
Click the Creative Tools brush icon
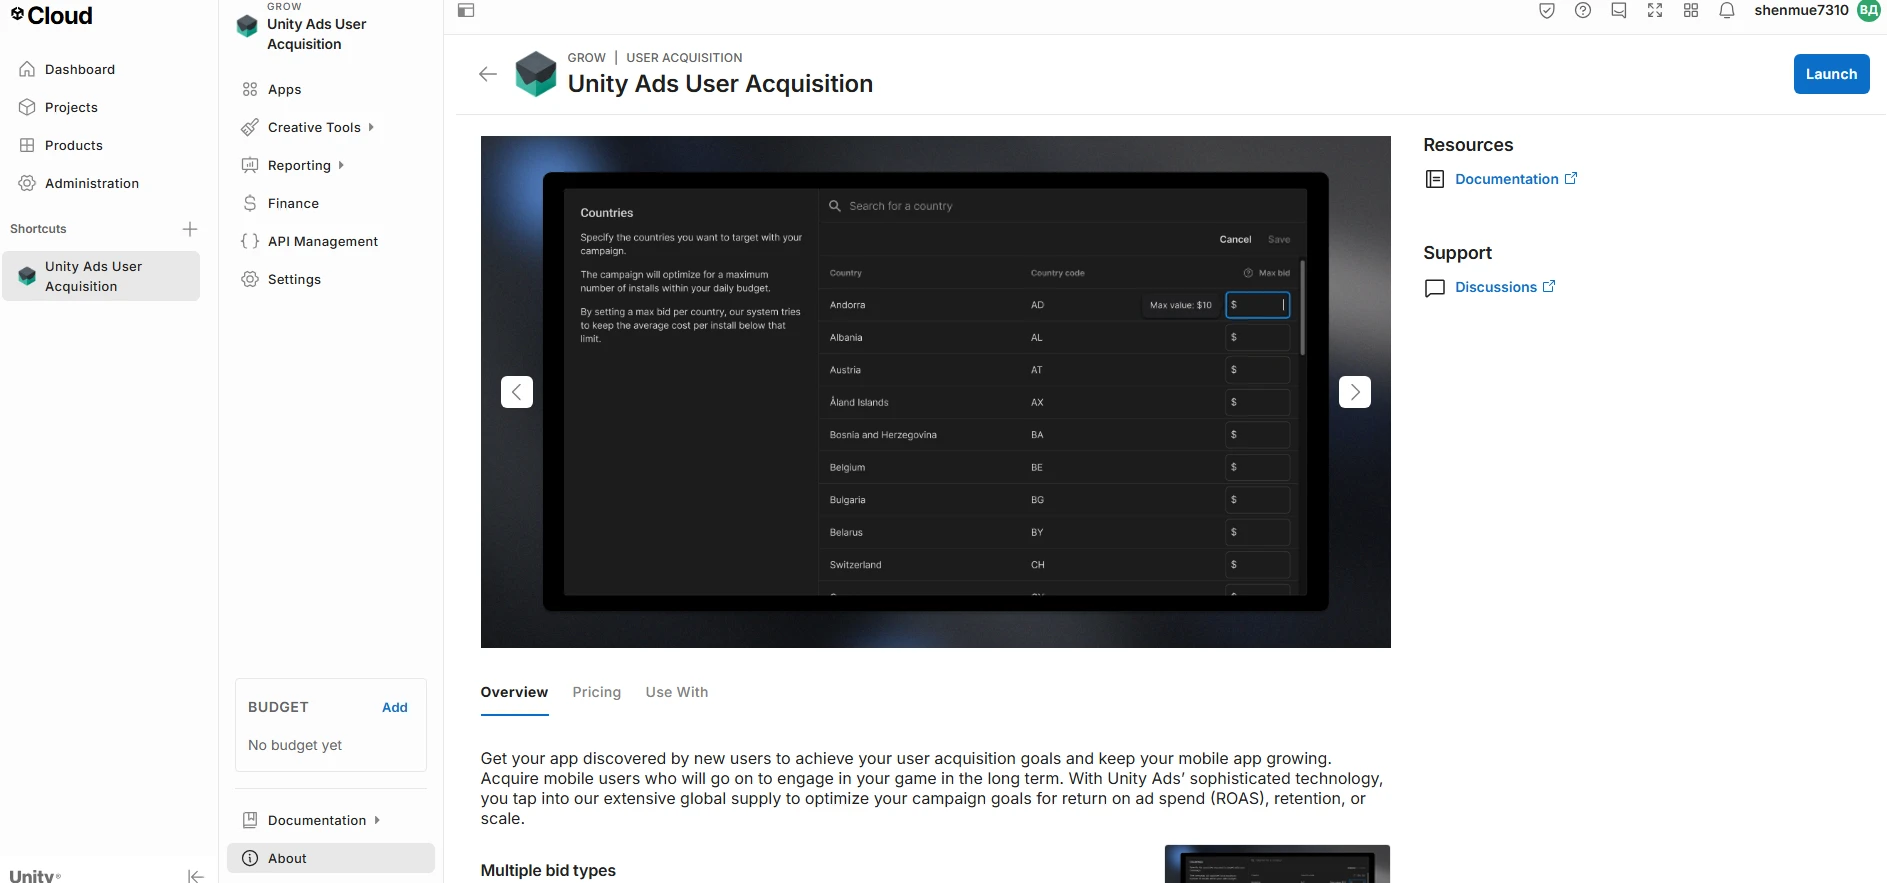250,127
